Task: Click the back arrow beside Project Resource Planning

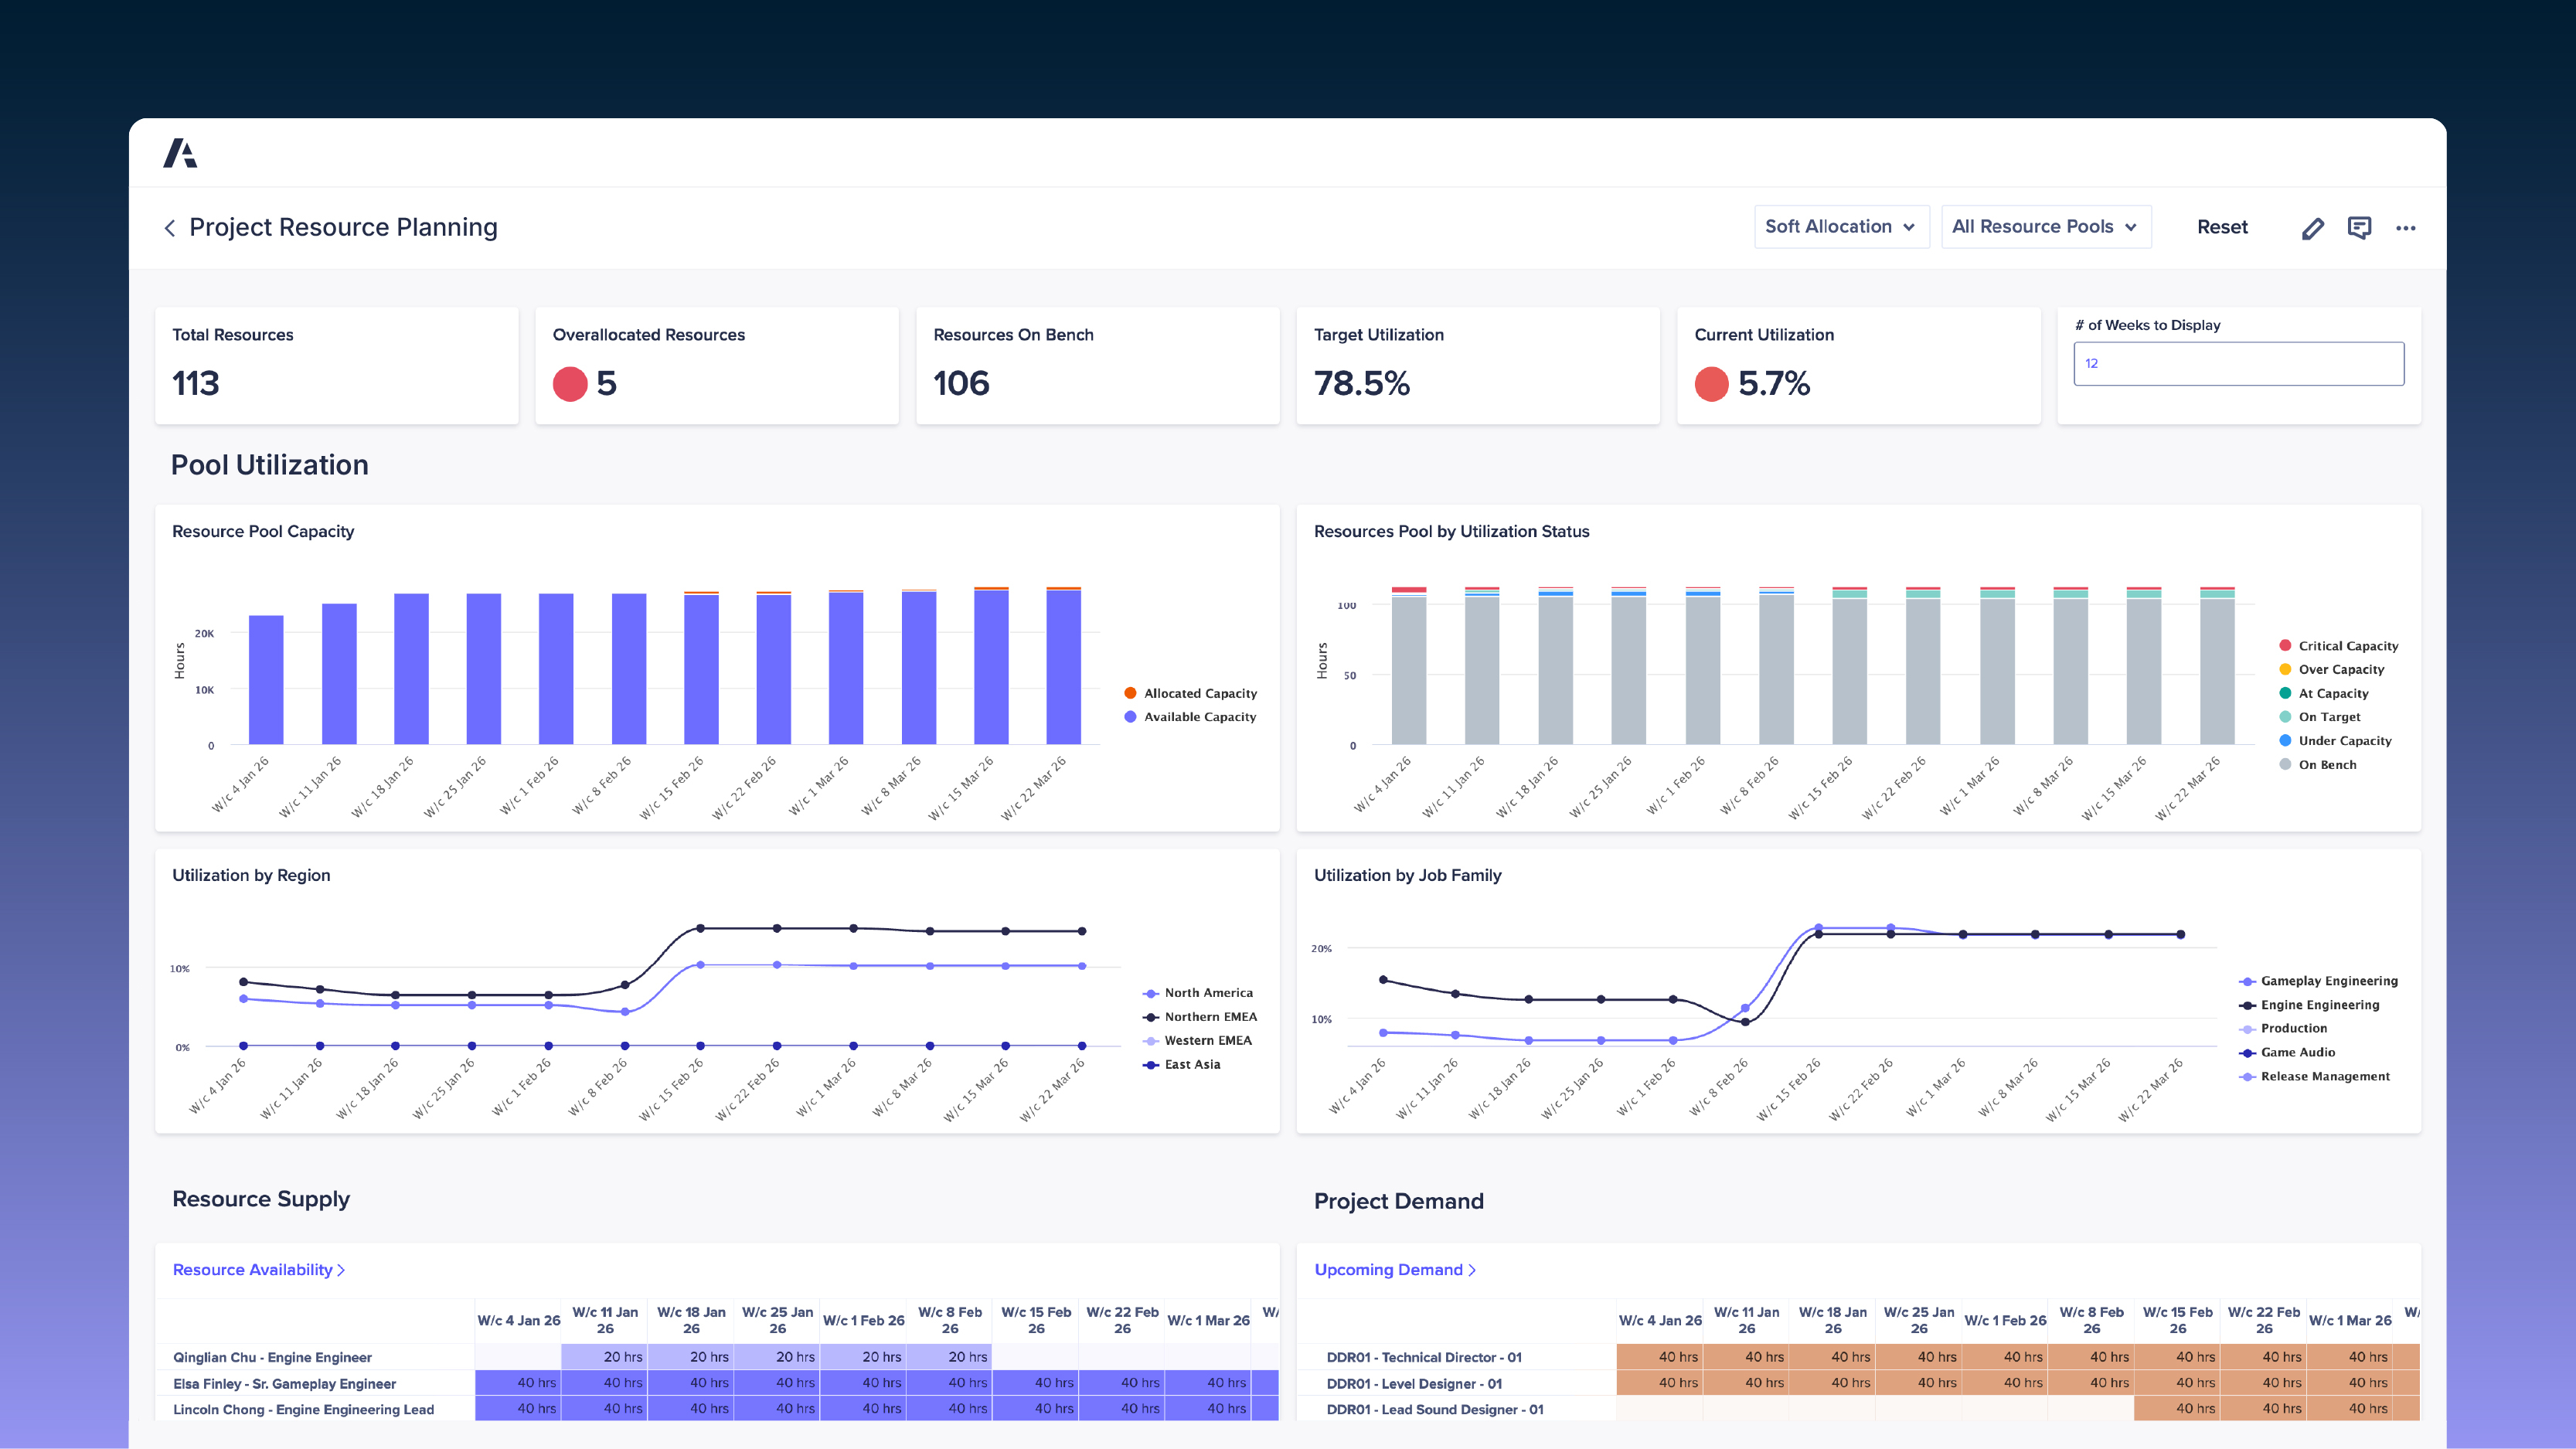Action: [x=170, y=228]
